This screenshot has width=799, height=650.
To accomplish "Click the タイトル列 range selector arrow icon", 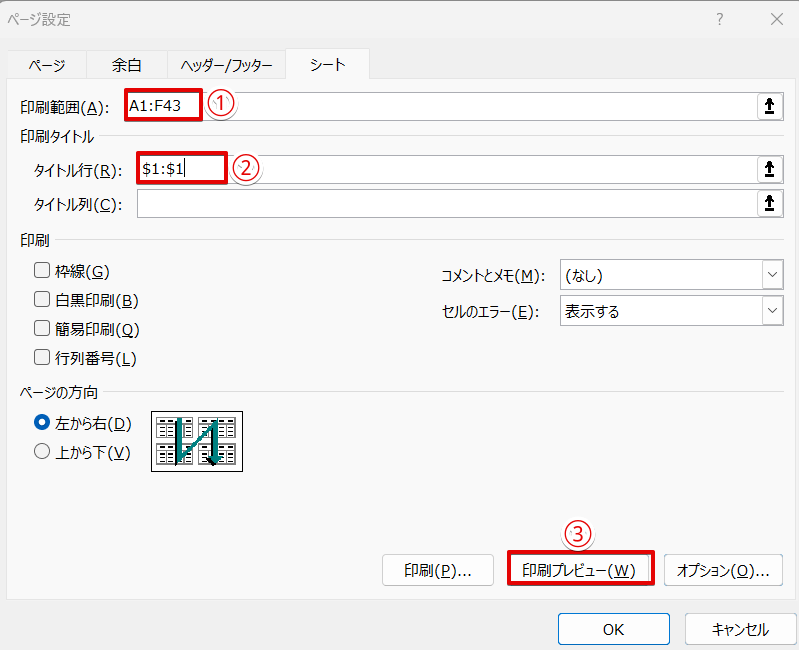I will tap(769, 203).
